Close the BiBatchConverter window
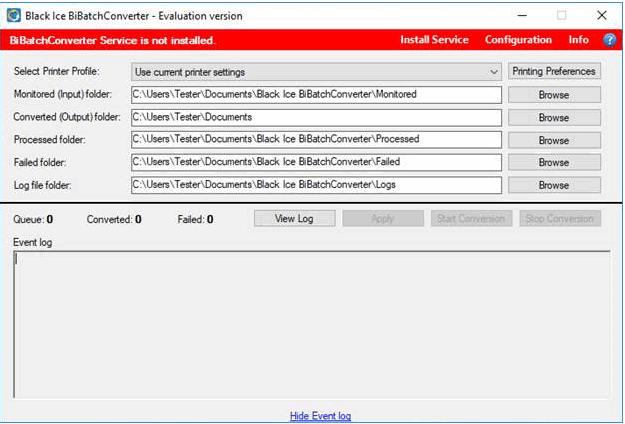Viewport: 625px width, 424px height. click(x=602, y=16)
